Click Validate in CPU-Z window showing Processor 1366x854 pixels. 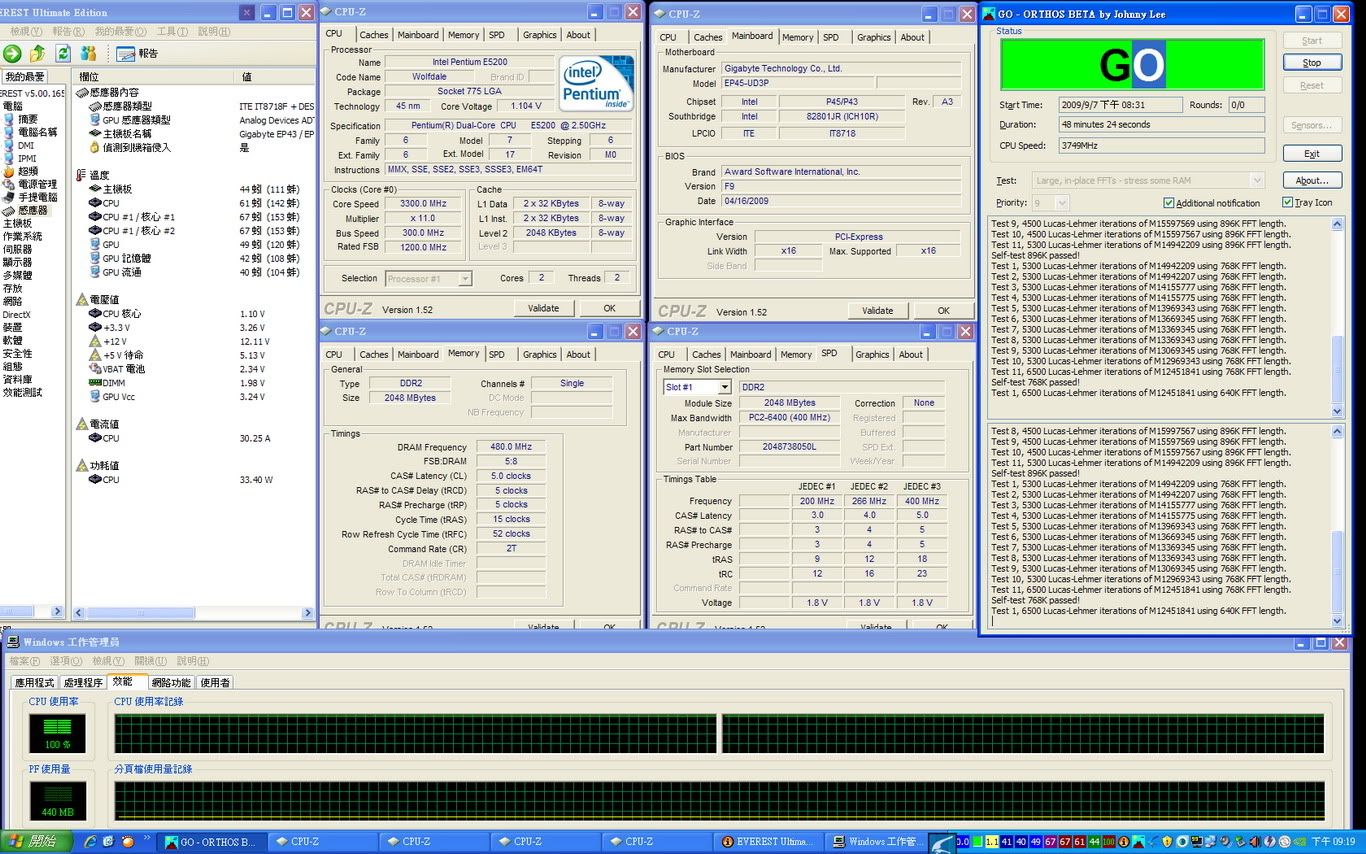543,308
